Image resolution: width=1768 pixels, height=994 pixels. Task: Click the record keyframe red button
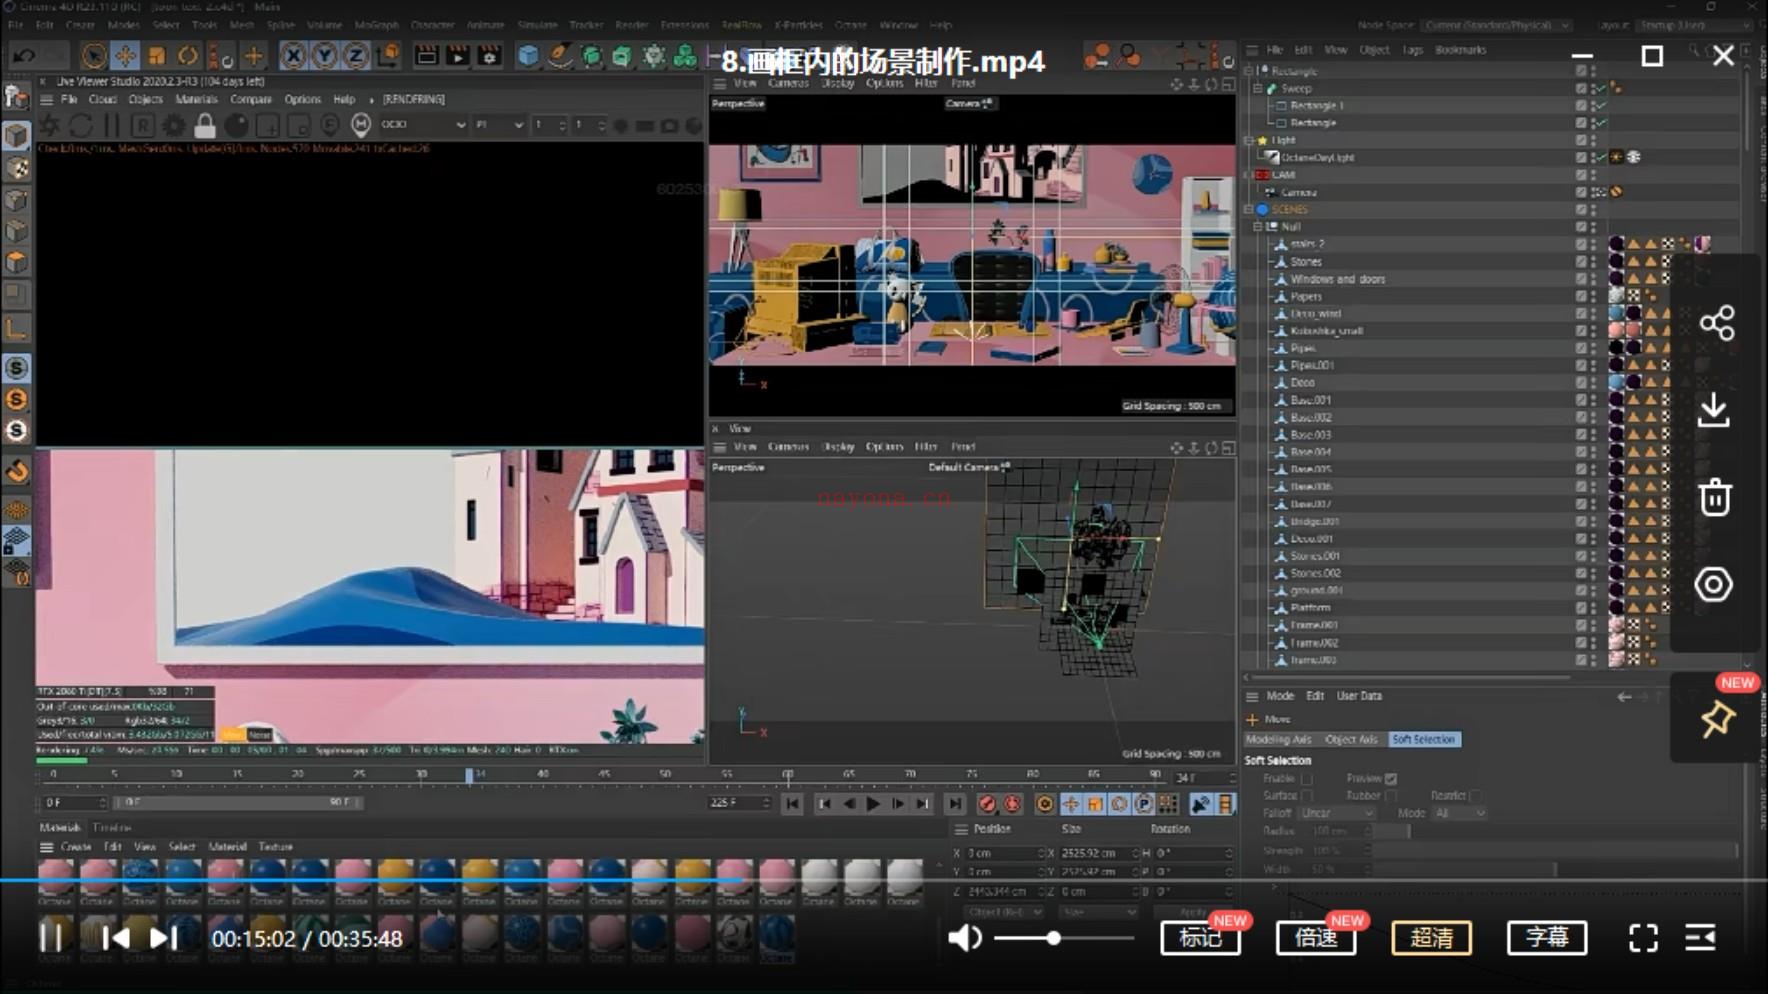coord(988,804)
